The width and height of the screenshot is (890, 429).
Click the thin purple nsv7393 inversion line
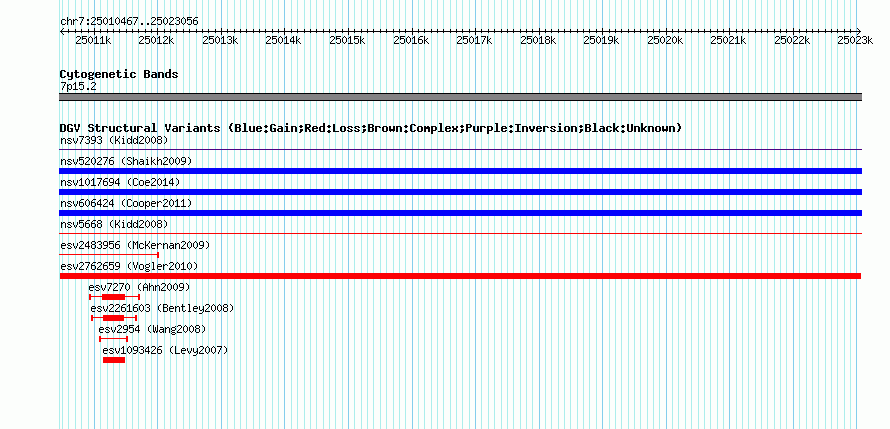[x=460, y=150]
